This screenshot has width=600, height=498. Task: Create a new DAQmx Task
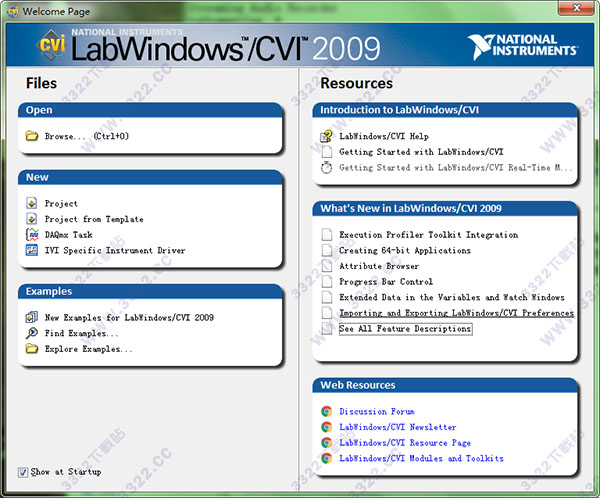pyautogui.click(x=68, y=235)
